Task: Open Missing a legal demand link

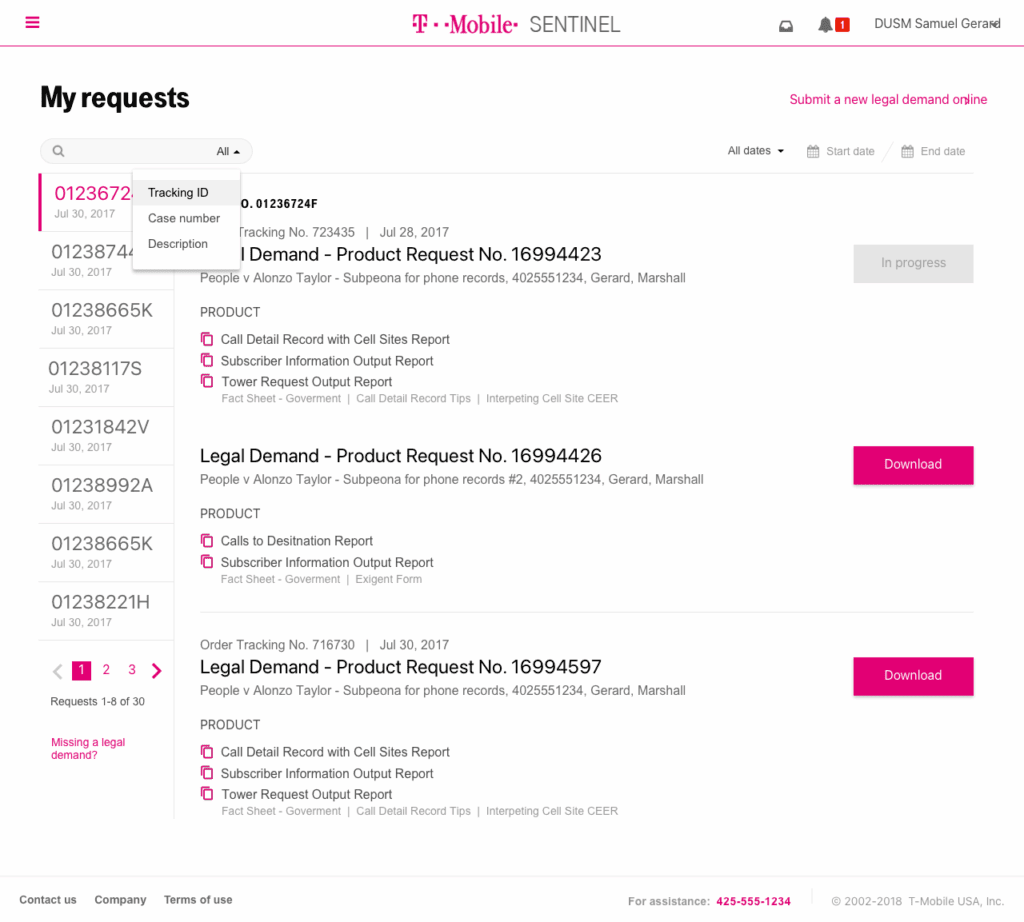Action: pyautogui.click(x=88, y=749)
